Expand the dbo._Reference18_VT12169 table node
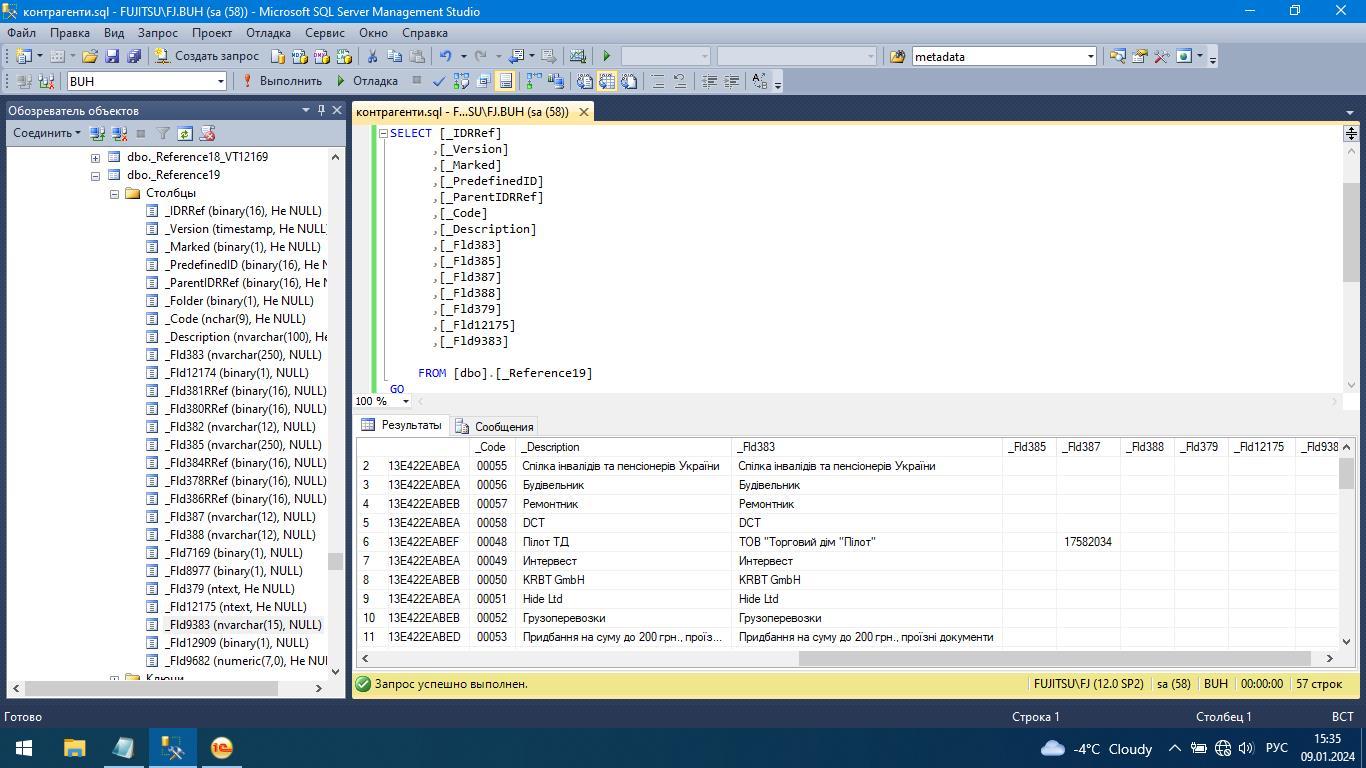Viewport: 1366px width, 768px height. [x=95, y=157]
